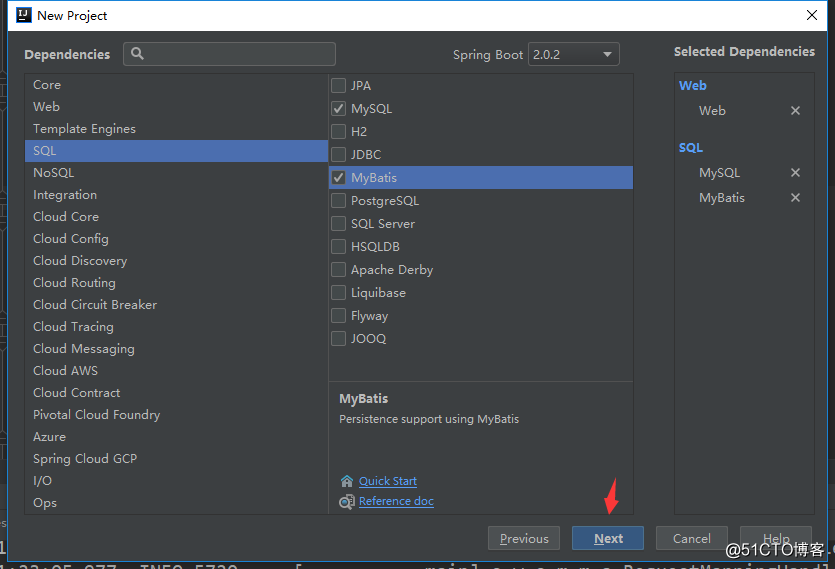Select the Core category
The width and height of the screenshot is (835, 569).
point(176,85)
